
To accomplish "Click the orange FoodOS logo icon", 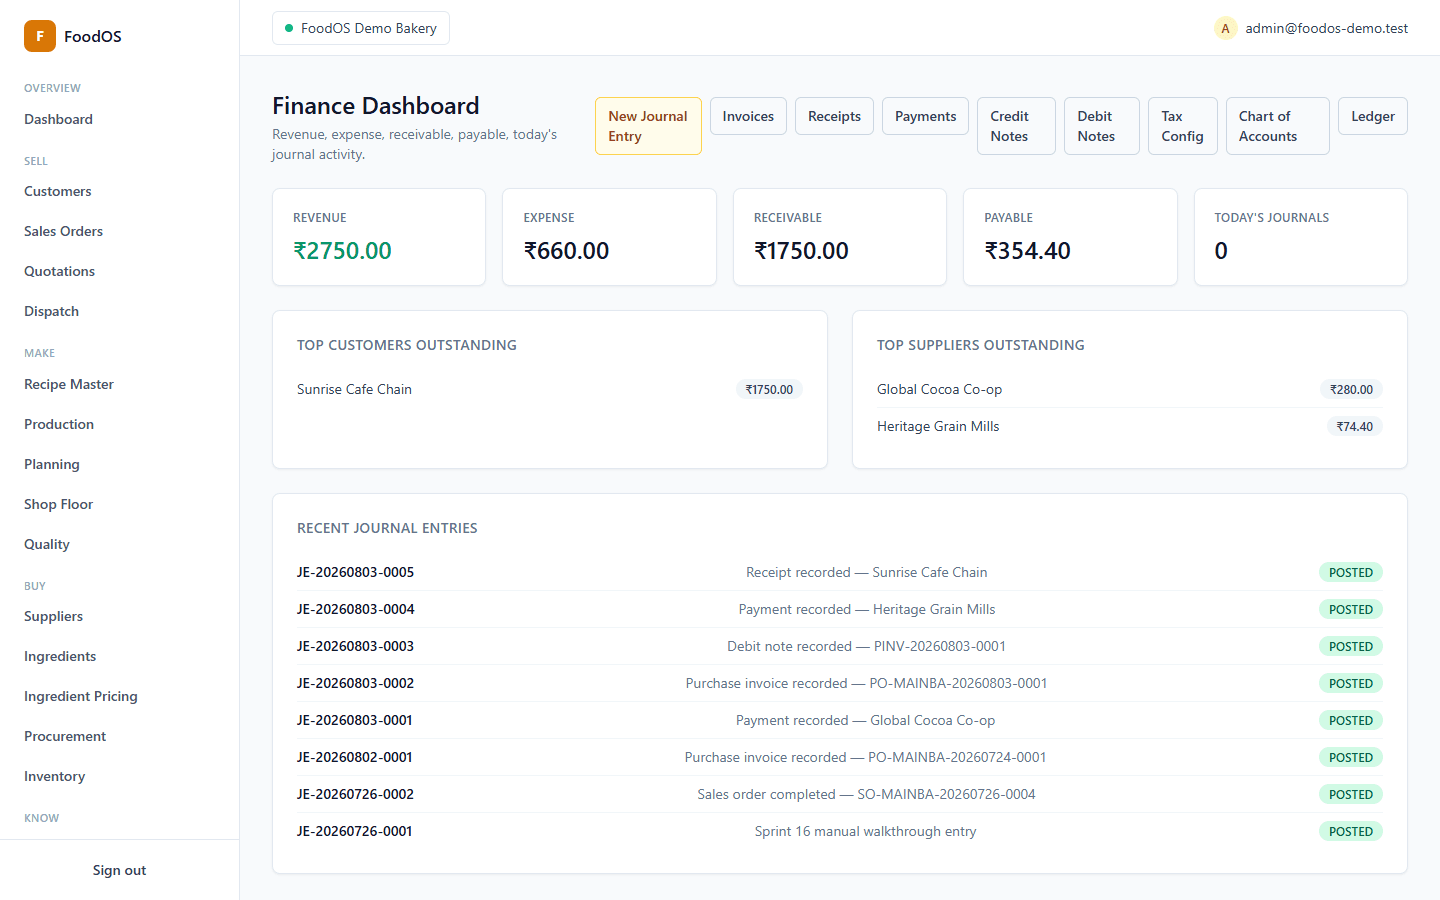I will coord(40,36).
